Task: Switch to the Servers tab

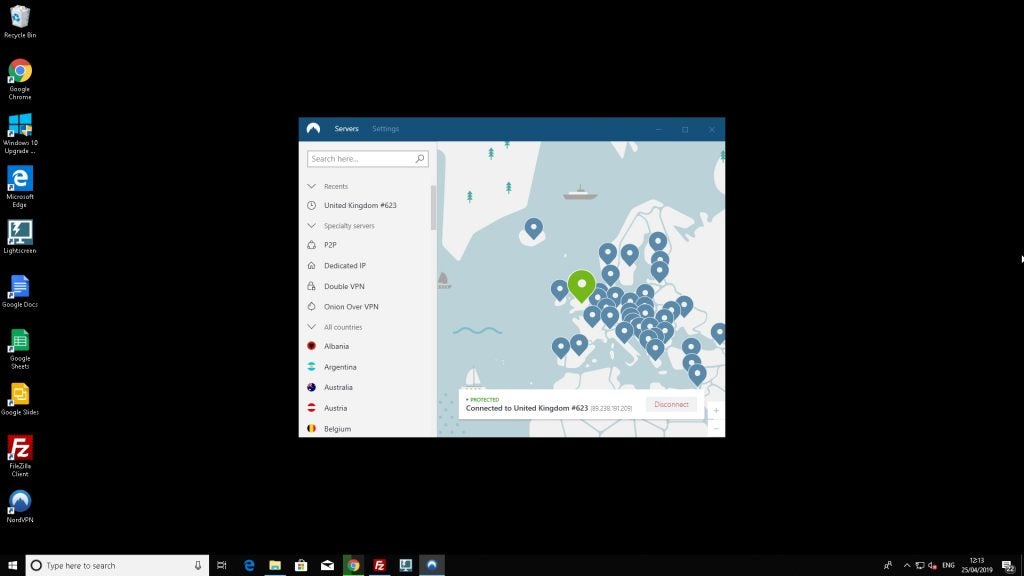Action: coord(346,129)
